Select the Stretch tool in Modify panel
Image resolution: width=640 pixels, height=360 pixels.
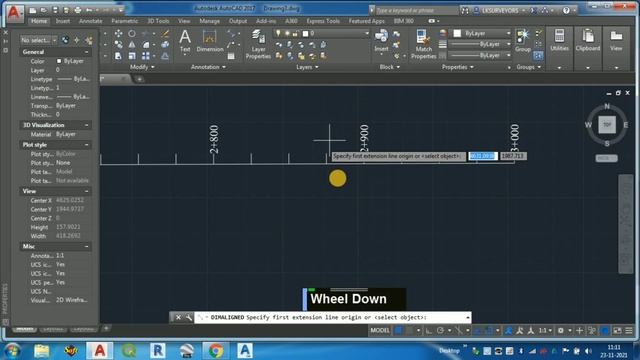click(118, 56)
